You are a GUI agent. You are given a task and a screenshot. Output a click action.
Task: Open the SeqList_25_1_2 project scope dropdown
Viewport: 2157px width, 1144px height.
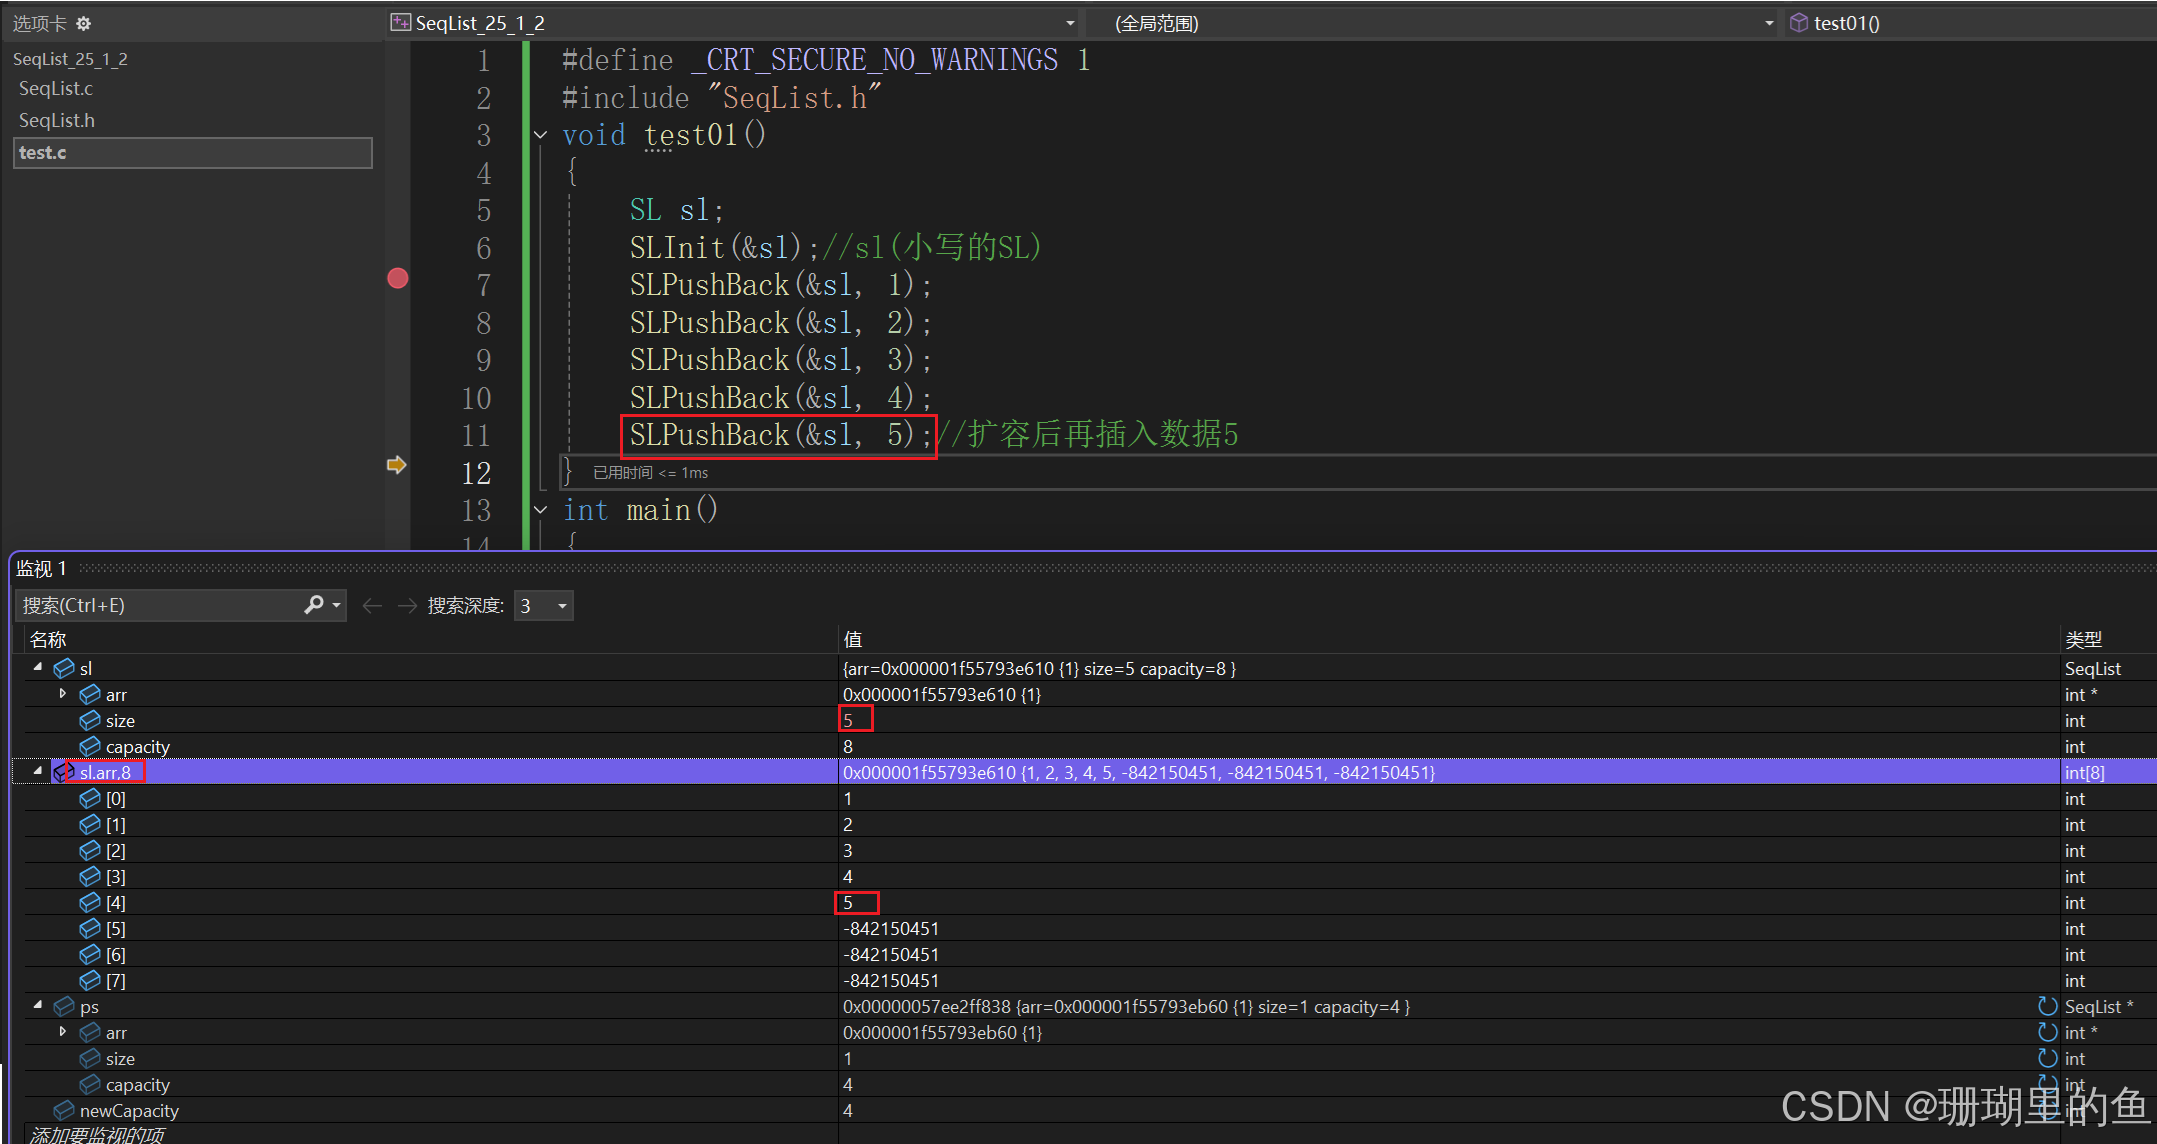tap(1070, 23)
